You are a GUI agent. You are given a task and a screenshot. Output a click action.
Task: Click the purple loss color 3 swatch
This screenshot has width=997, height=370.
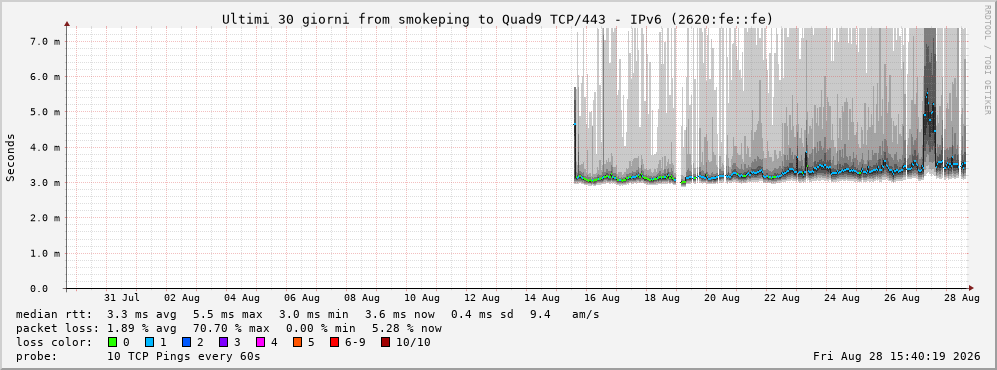coord(223,342)
